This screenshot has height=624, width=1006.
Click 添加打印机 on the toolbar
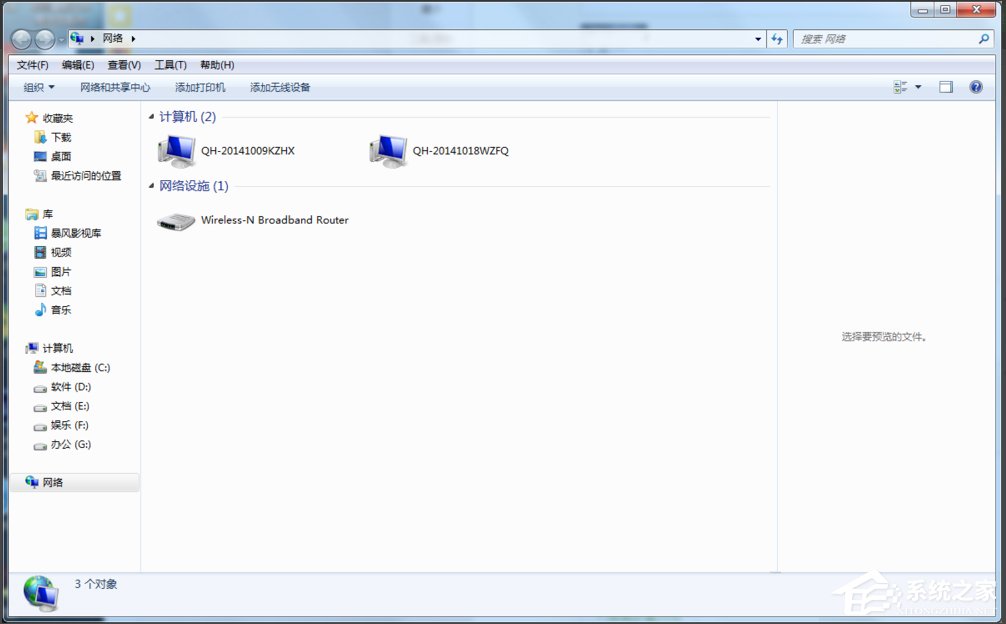click(198, 87)
